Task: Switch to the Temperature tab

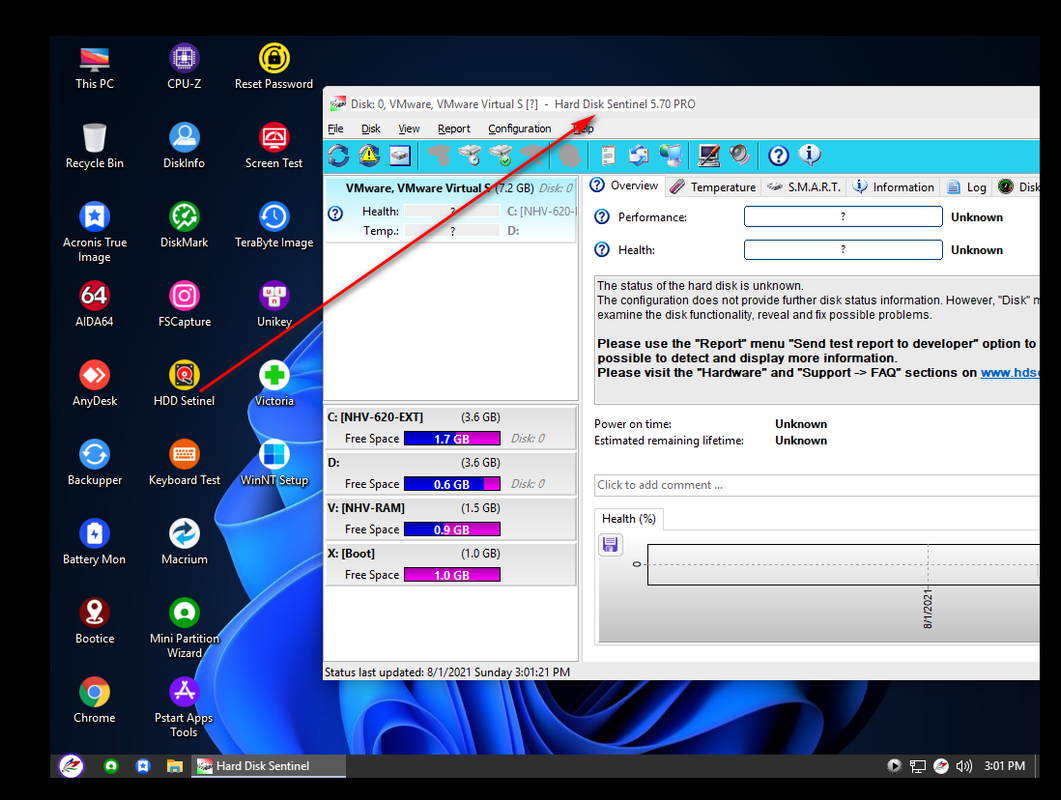Action: (713, 187)
